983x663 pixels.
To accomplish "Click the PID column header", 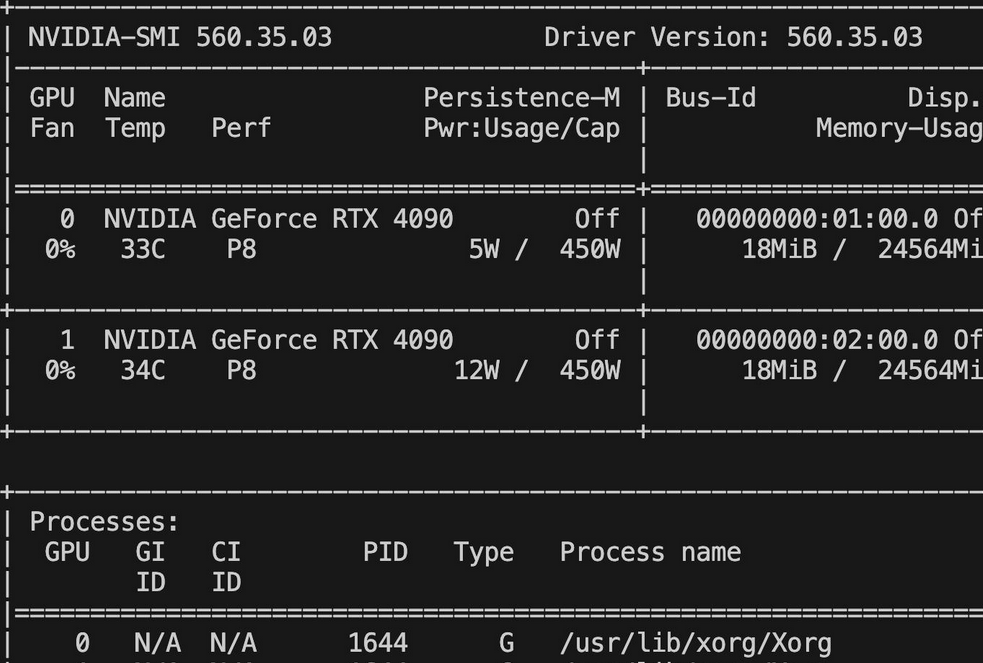I will 385,552.
